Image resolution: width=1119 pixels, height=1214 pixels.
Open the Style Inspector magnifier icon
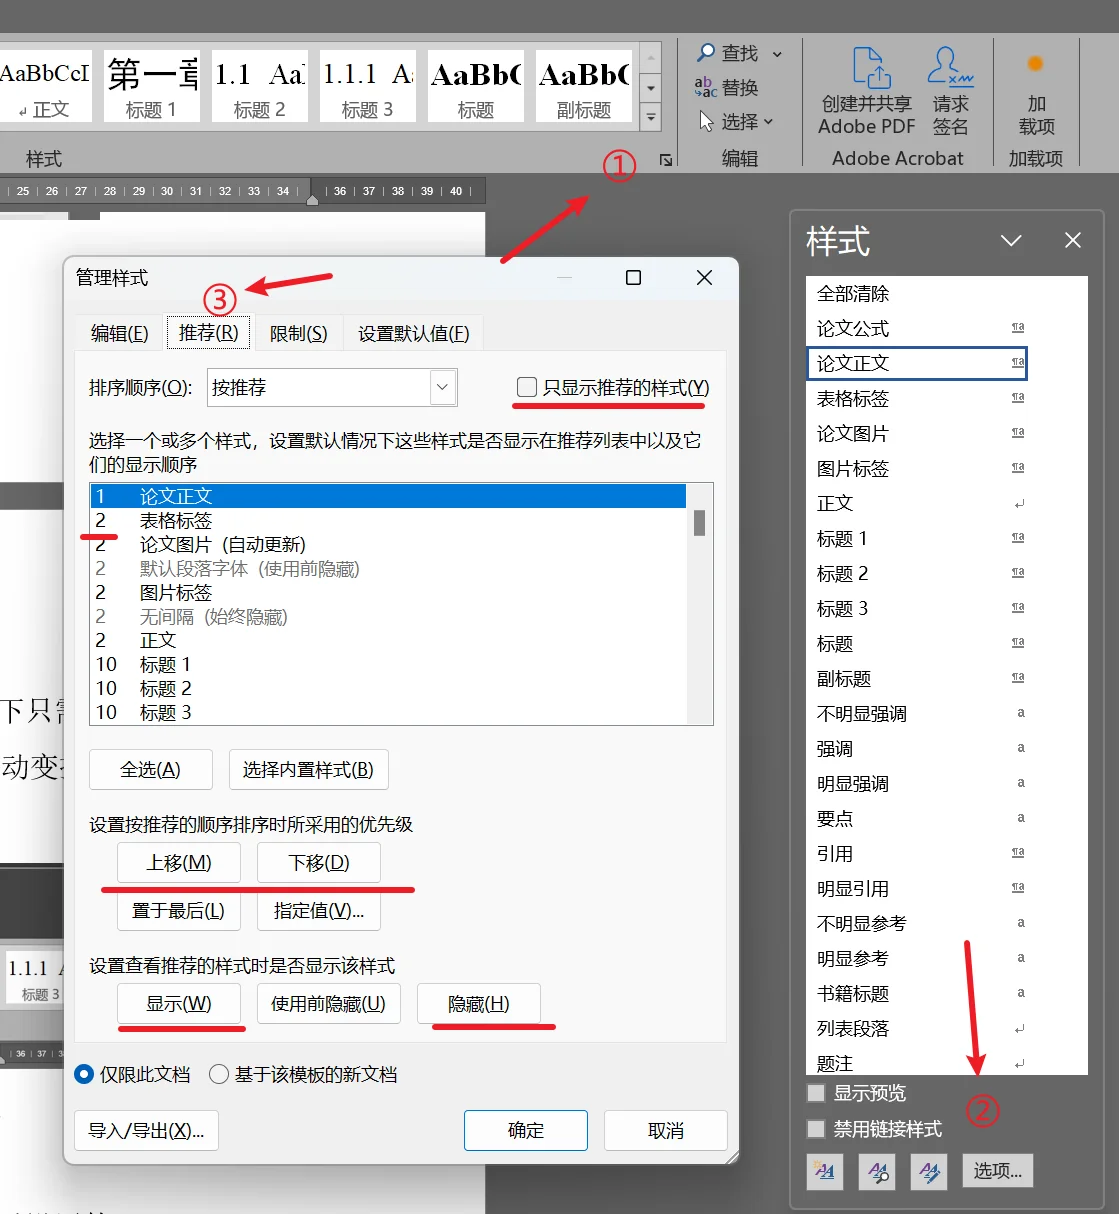[x=877, y=1171]
